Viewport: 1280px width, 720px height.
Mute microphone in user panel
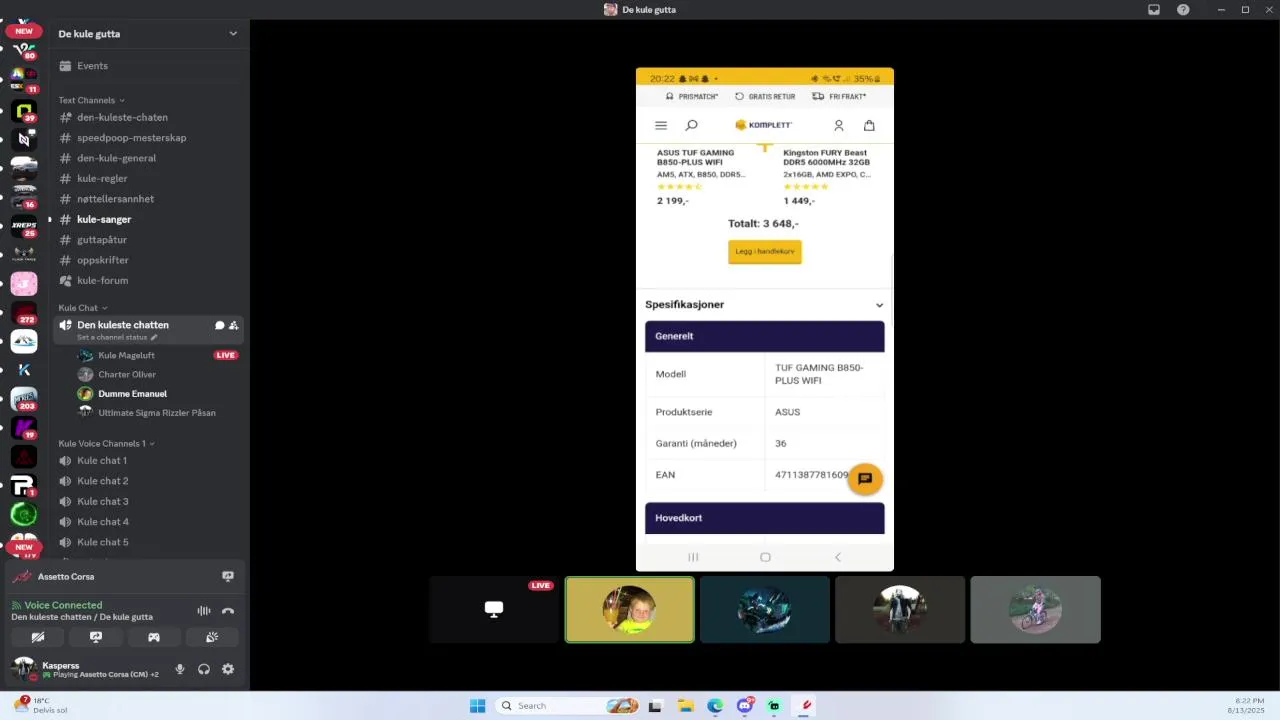point(180,669)
